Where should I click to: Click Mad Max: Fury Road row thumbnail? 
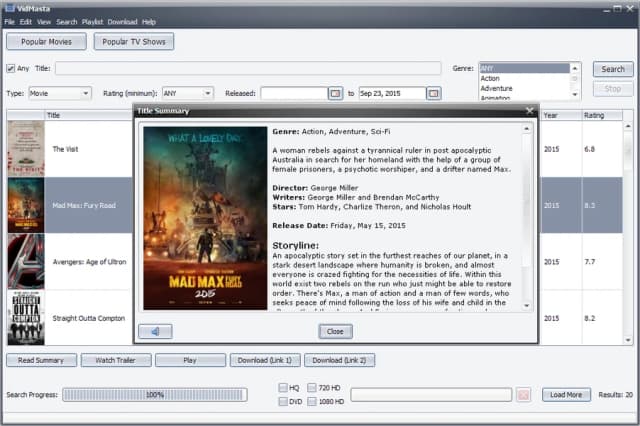[x=26, y=205]
